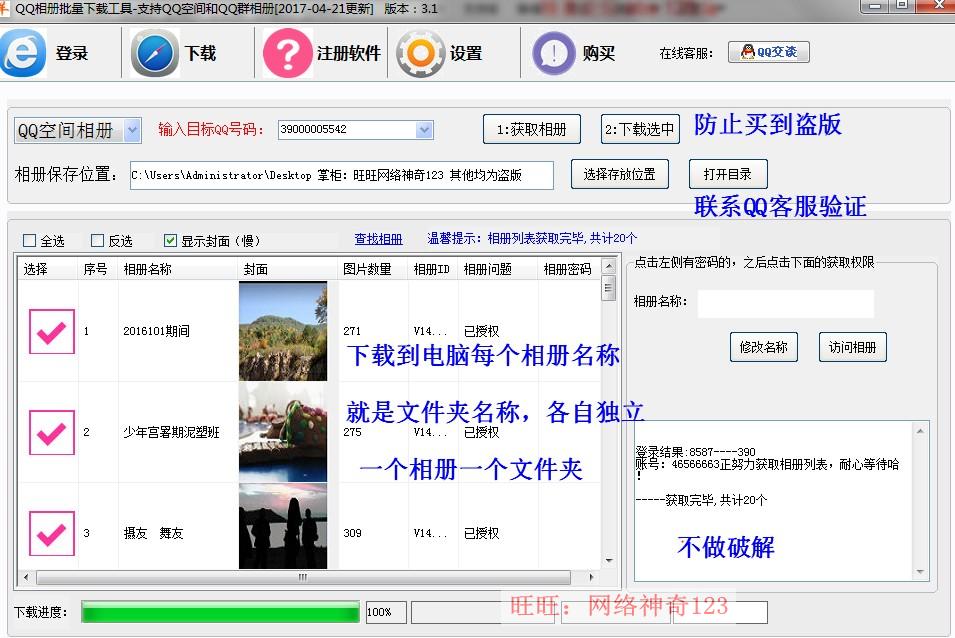Click the 访问相册 button

tap(853, 347)
